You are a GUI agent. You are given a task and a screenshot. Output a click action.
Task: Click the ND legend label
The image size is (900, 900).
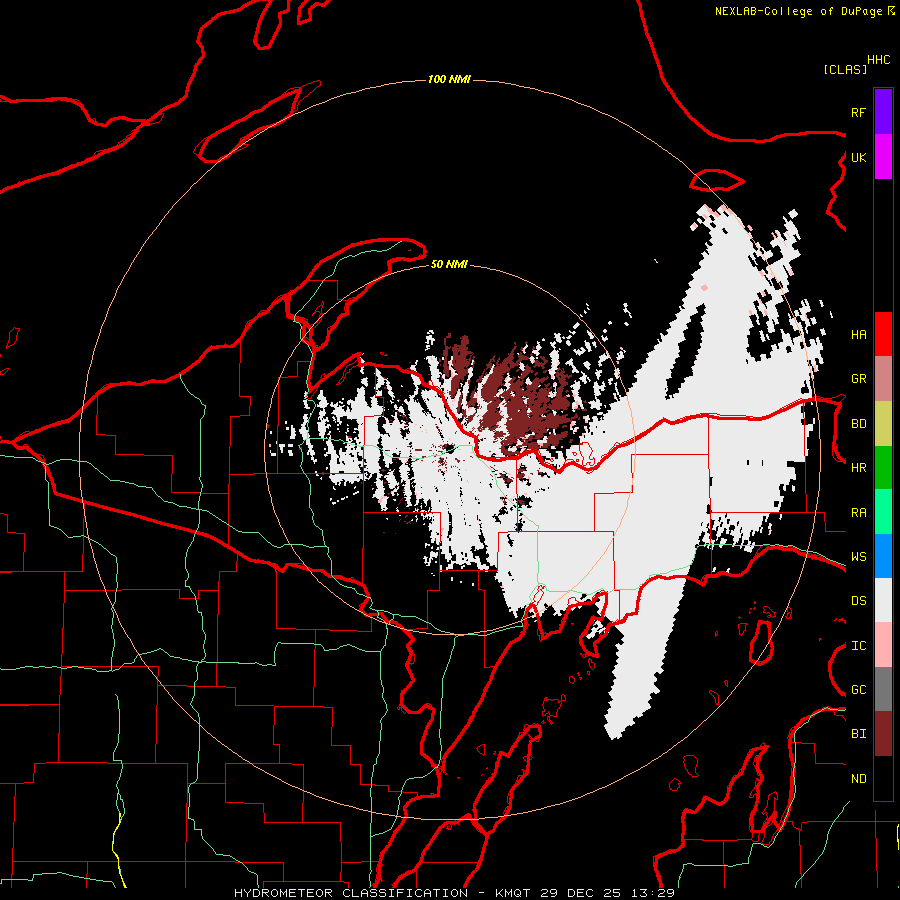(858, 779)
